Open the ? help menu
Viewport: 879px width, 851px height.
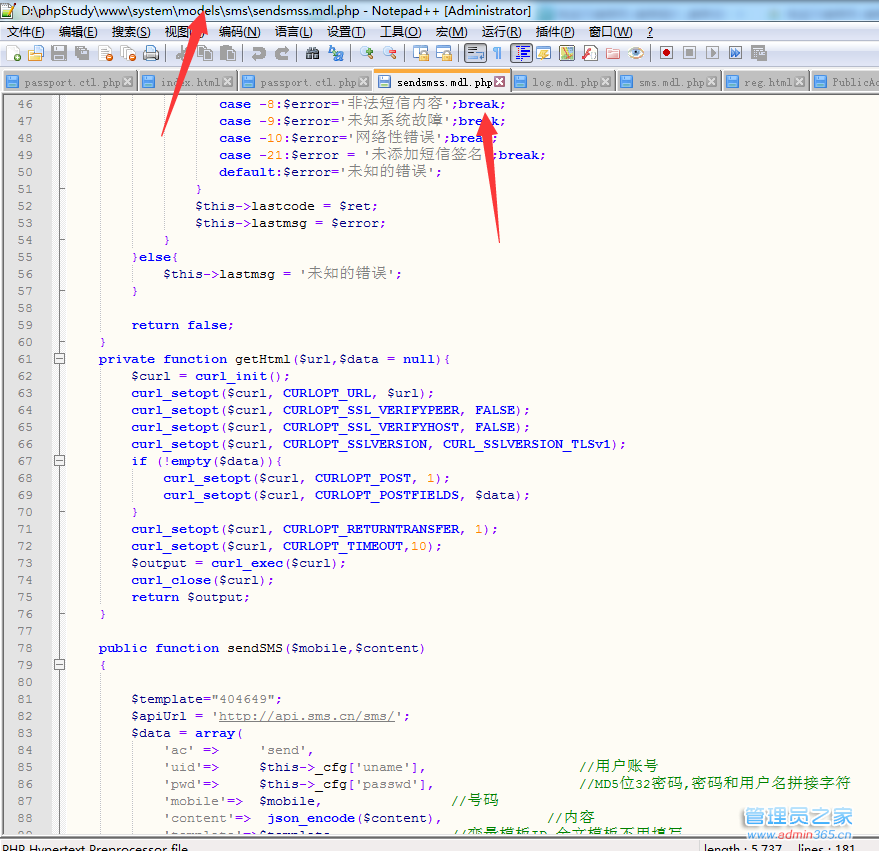click(650, 32)
